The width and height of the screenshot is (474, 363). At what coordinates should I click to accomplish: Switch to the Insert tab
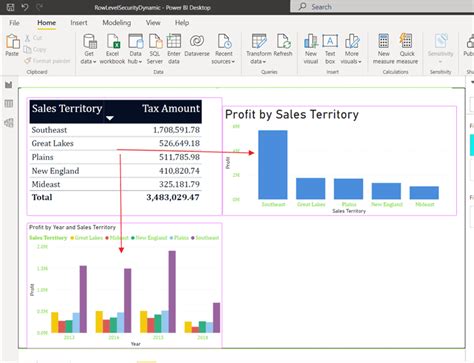point(79,23)
